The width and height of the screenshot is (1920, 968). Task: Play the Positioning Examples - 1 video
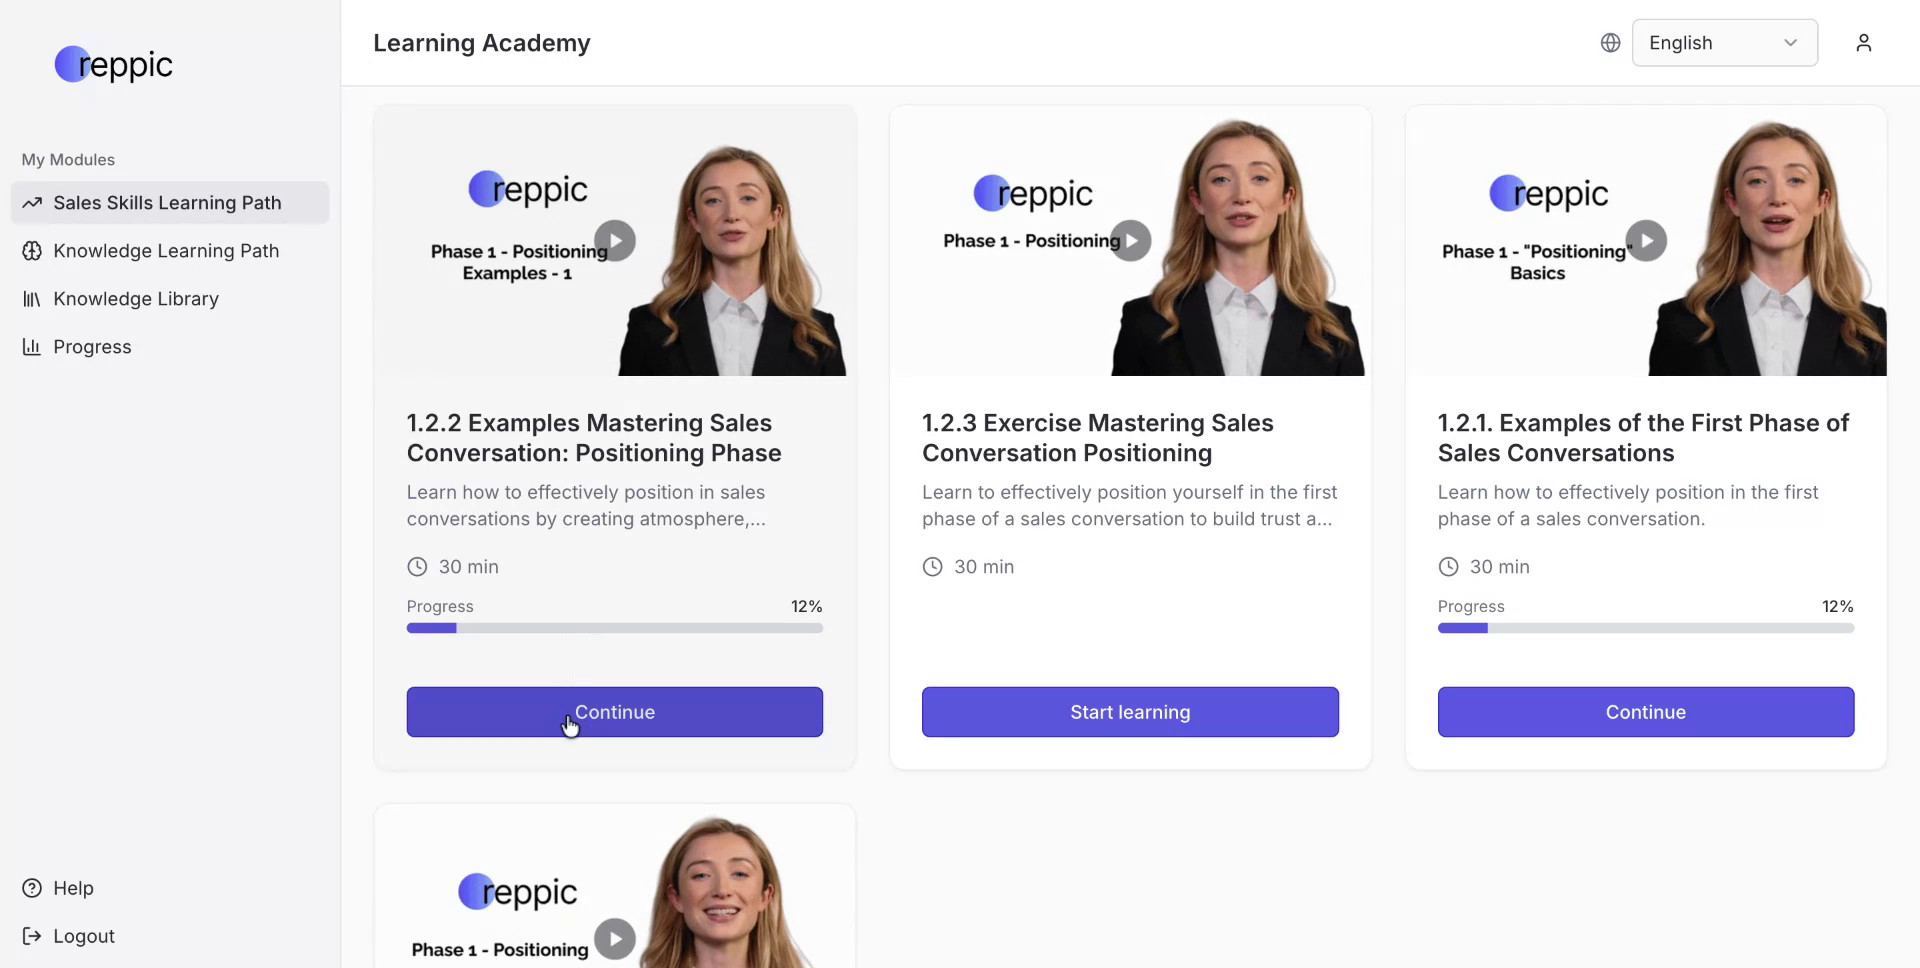coord(615,241)
